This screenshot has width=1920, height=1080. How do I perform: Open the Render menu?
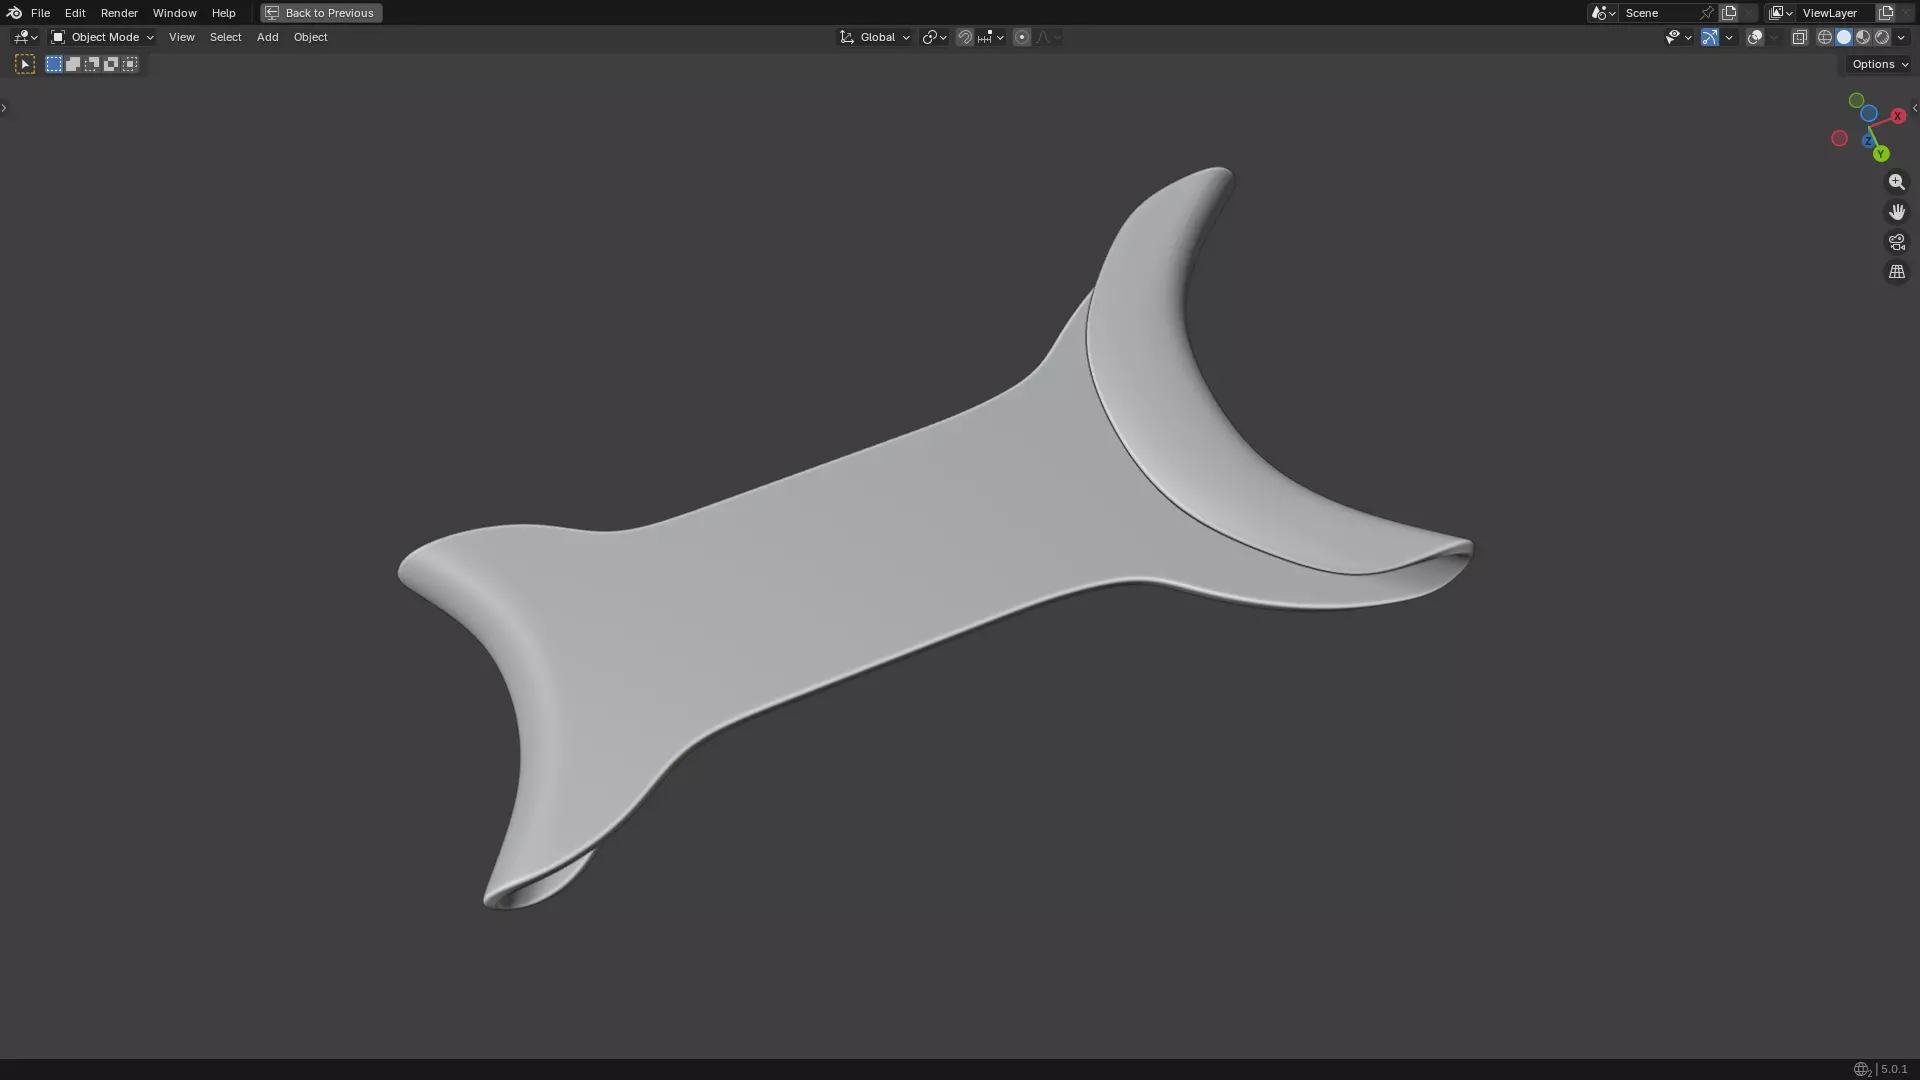[119, 13]
